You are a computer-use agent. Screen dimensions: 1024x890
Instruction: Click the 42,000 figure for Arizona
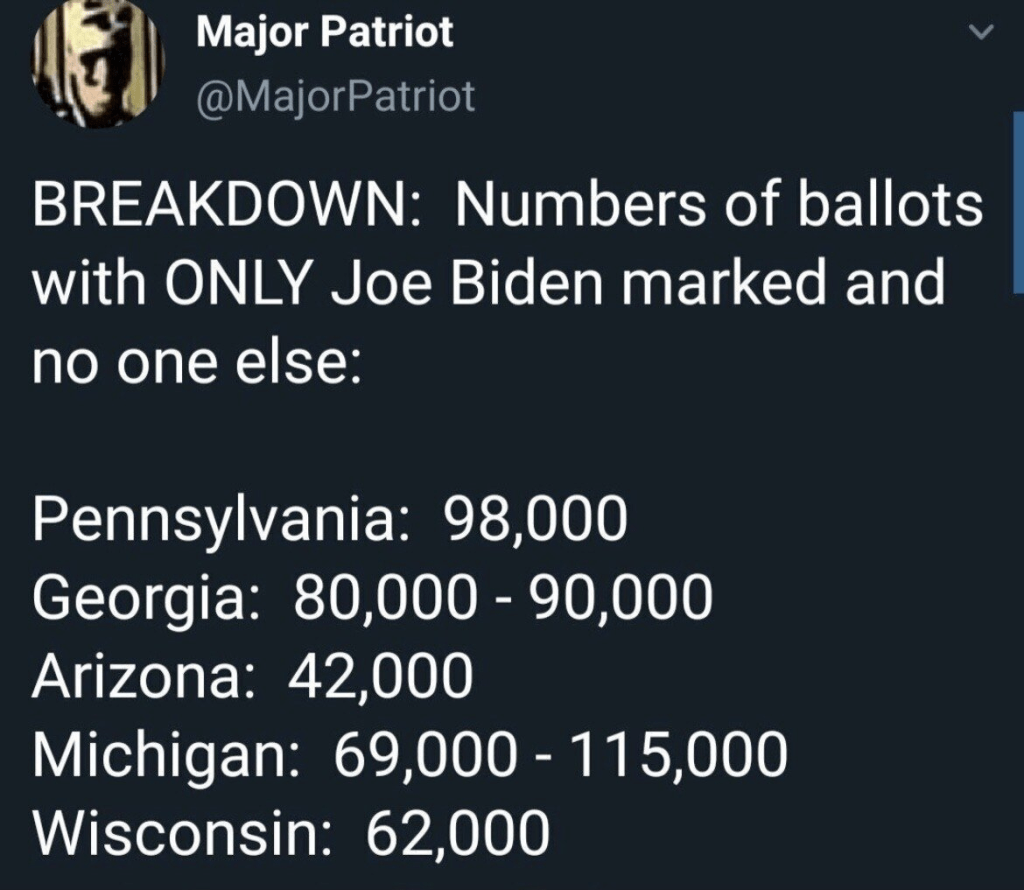[x=380, y=677]
